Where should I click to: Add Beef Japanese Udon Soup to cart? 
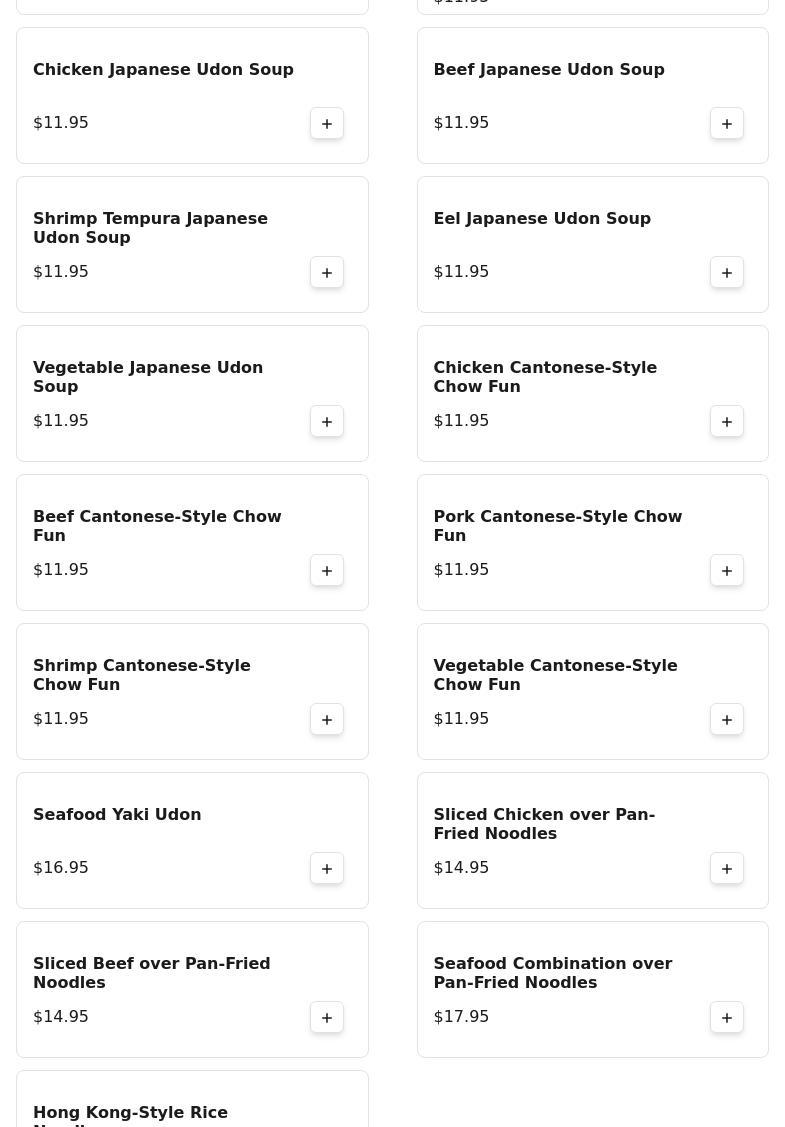[727, 123]
